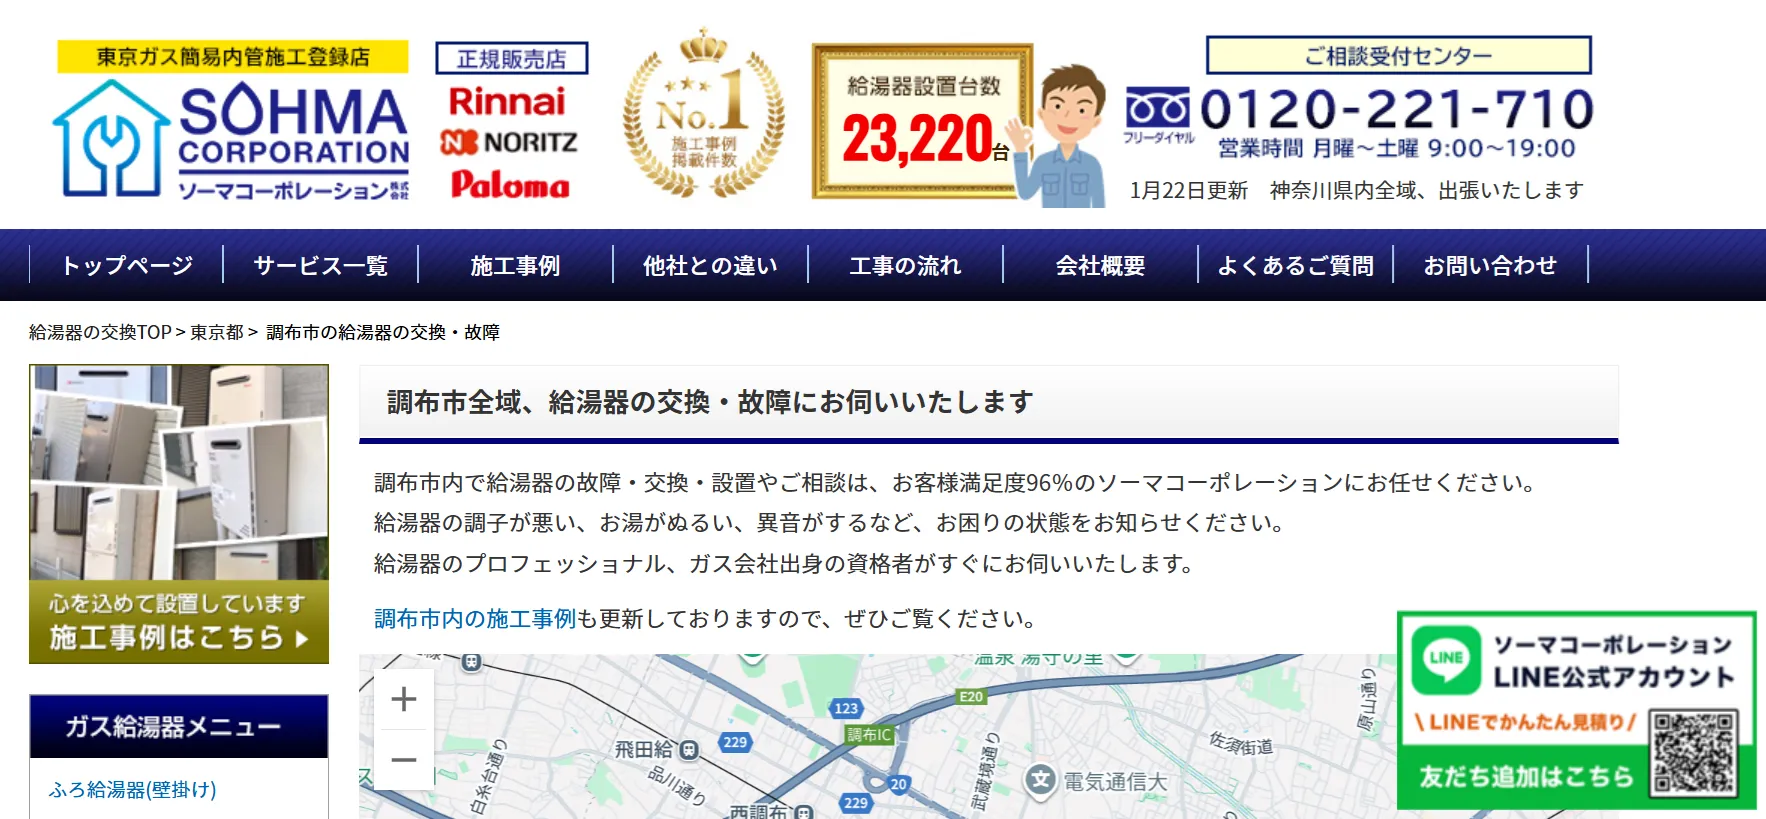Screen dimensions: 1766x819
Task: Click the 飛田給 station icon on map
Action: (x=689, y=750)
